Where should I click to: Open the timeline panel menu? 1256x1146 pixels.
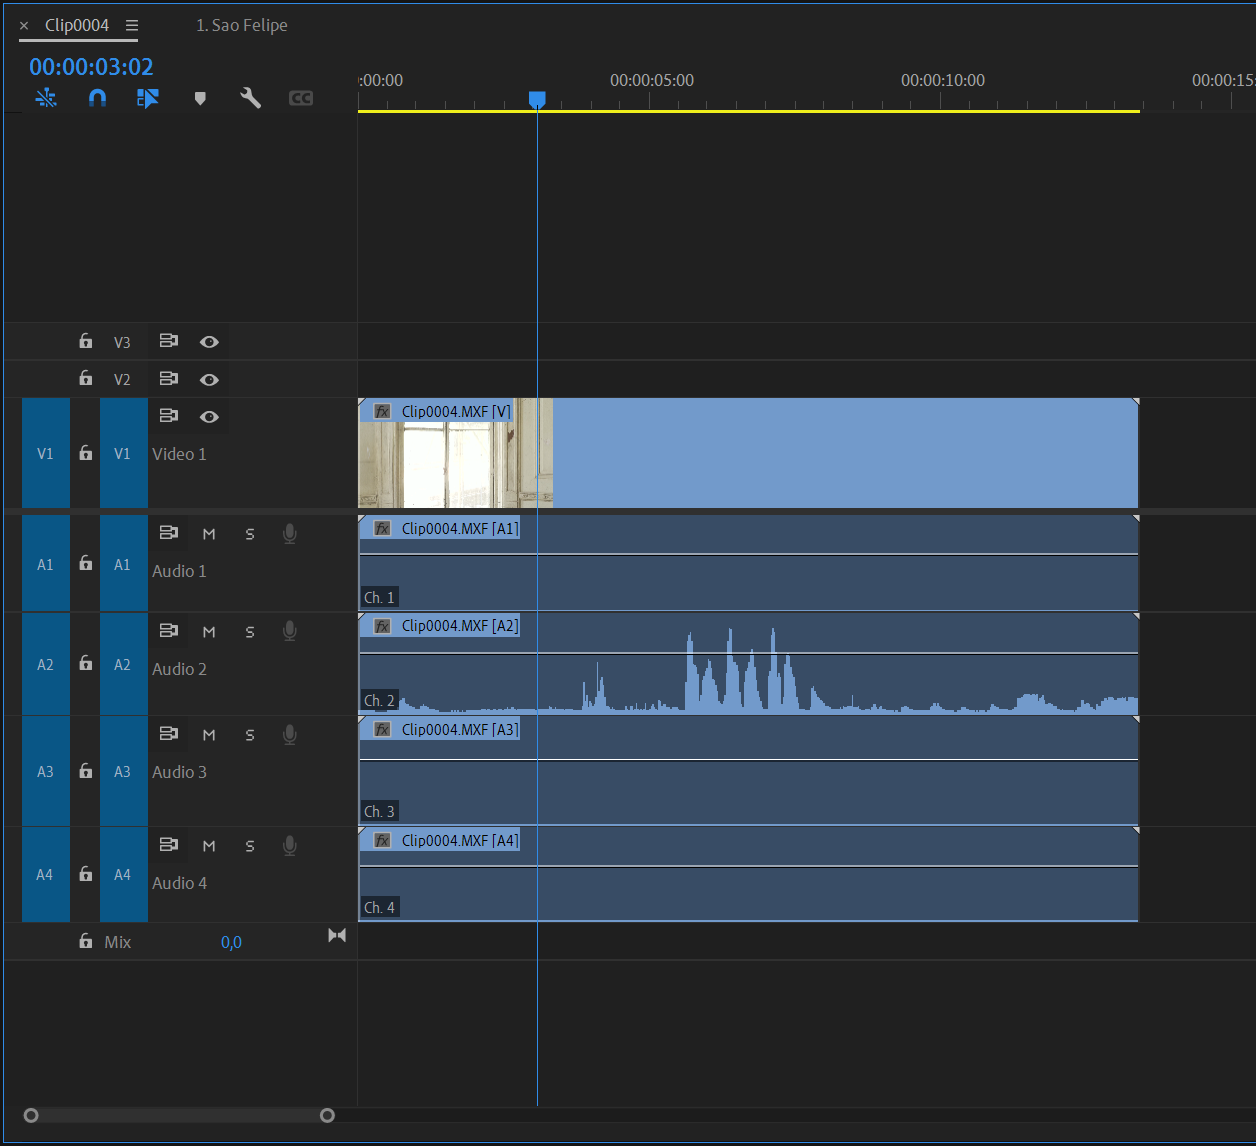[132, 25]
